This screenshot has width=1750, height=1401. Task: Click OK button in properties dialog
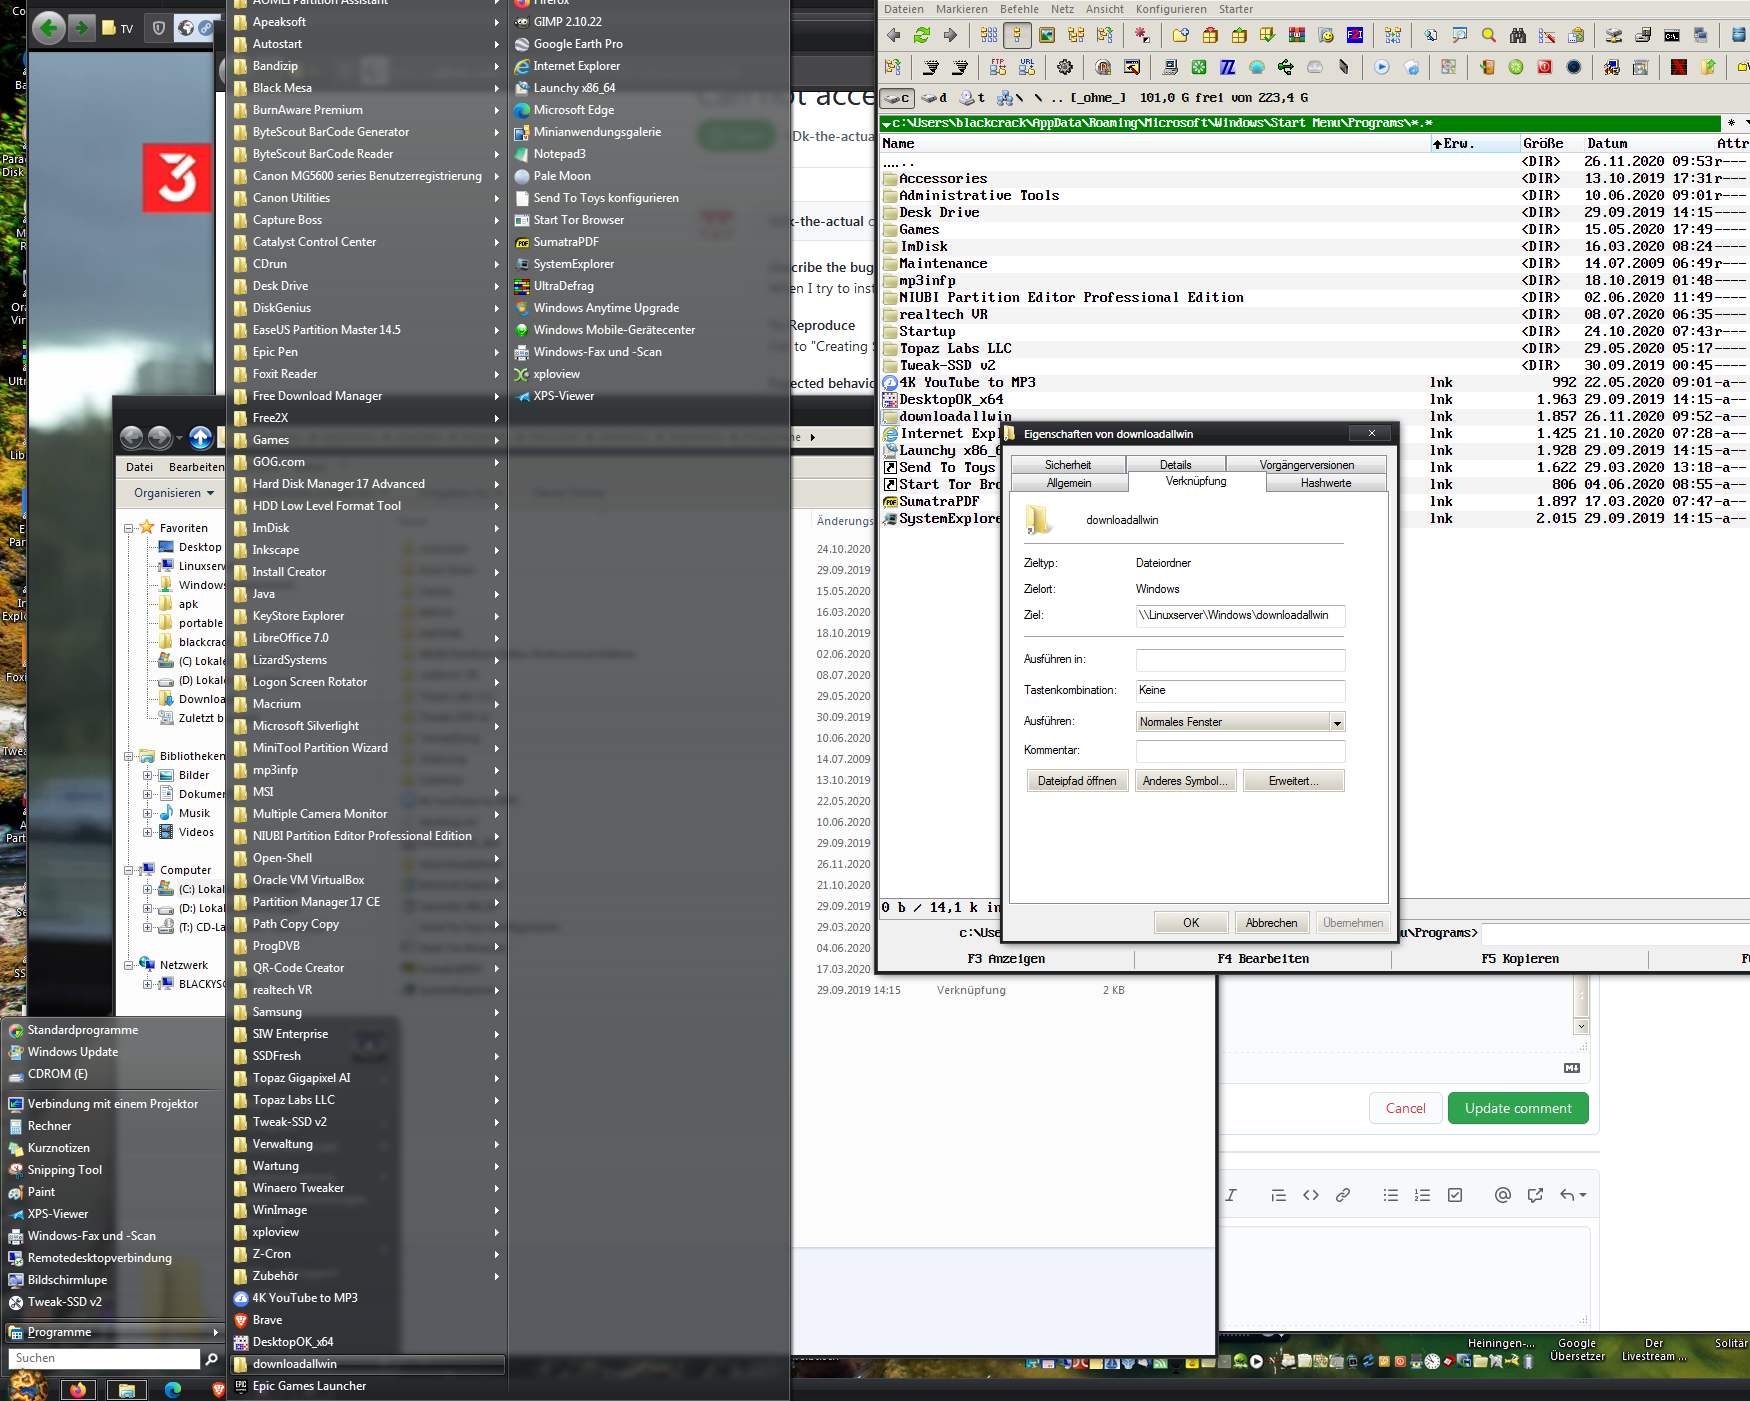1191,923
